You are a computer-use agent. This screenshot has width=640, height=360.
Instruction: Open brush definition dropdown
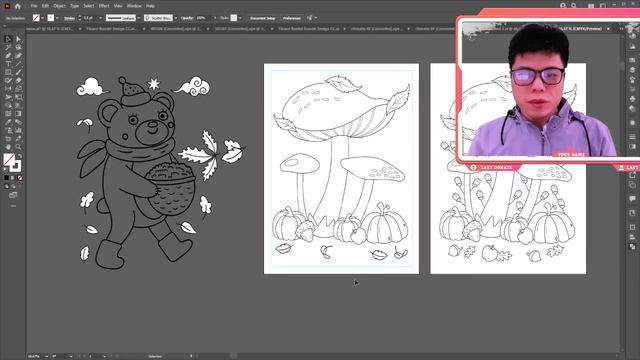tap(176, 18)
